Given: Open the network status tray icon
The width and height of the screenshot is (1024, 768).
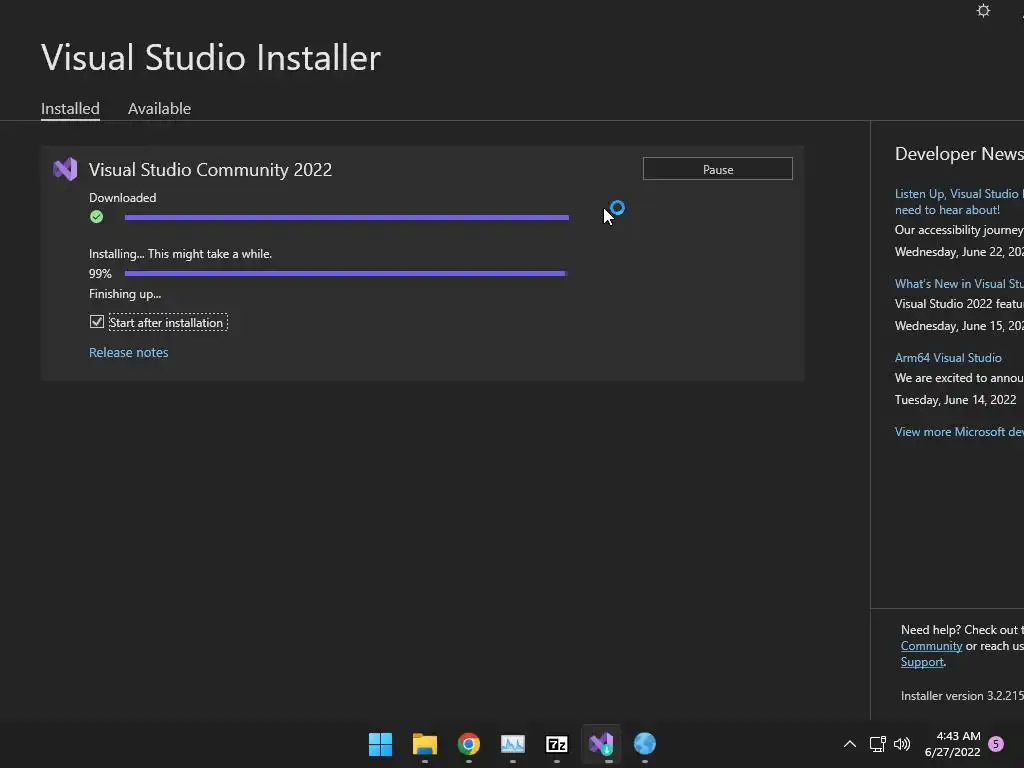Looking at the screenshot, I should pos(877,744).
